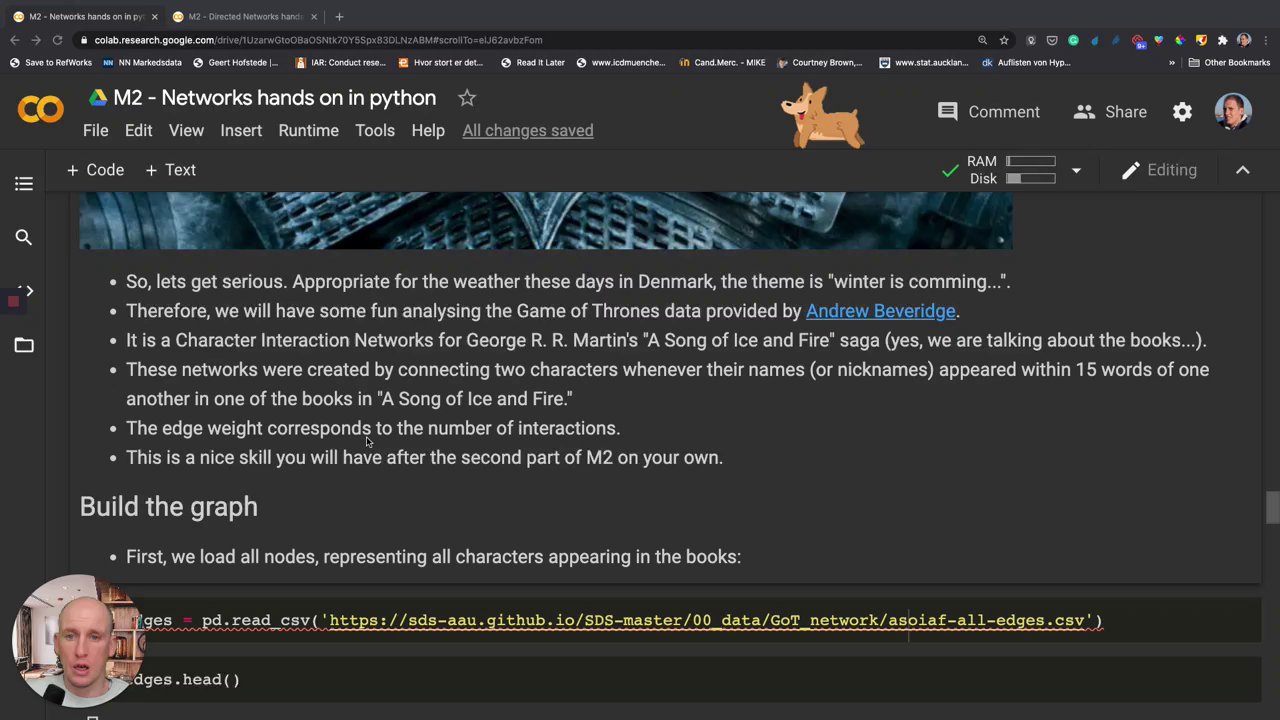
Task: Click the RAM usage bar
Action: [x=1031, y=161]
